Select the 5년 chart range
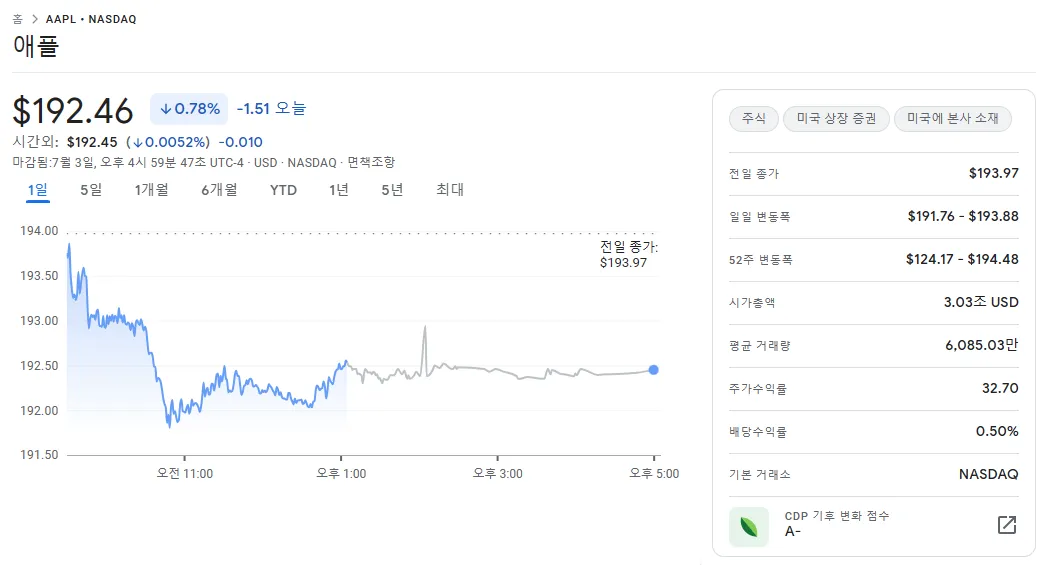This screenshot has height=565, width=1042. [x=392, y=190]
